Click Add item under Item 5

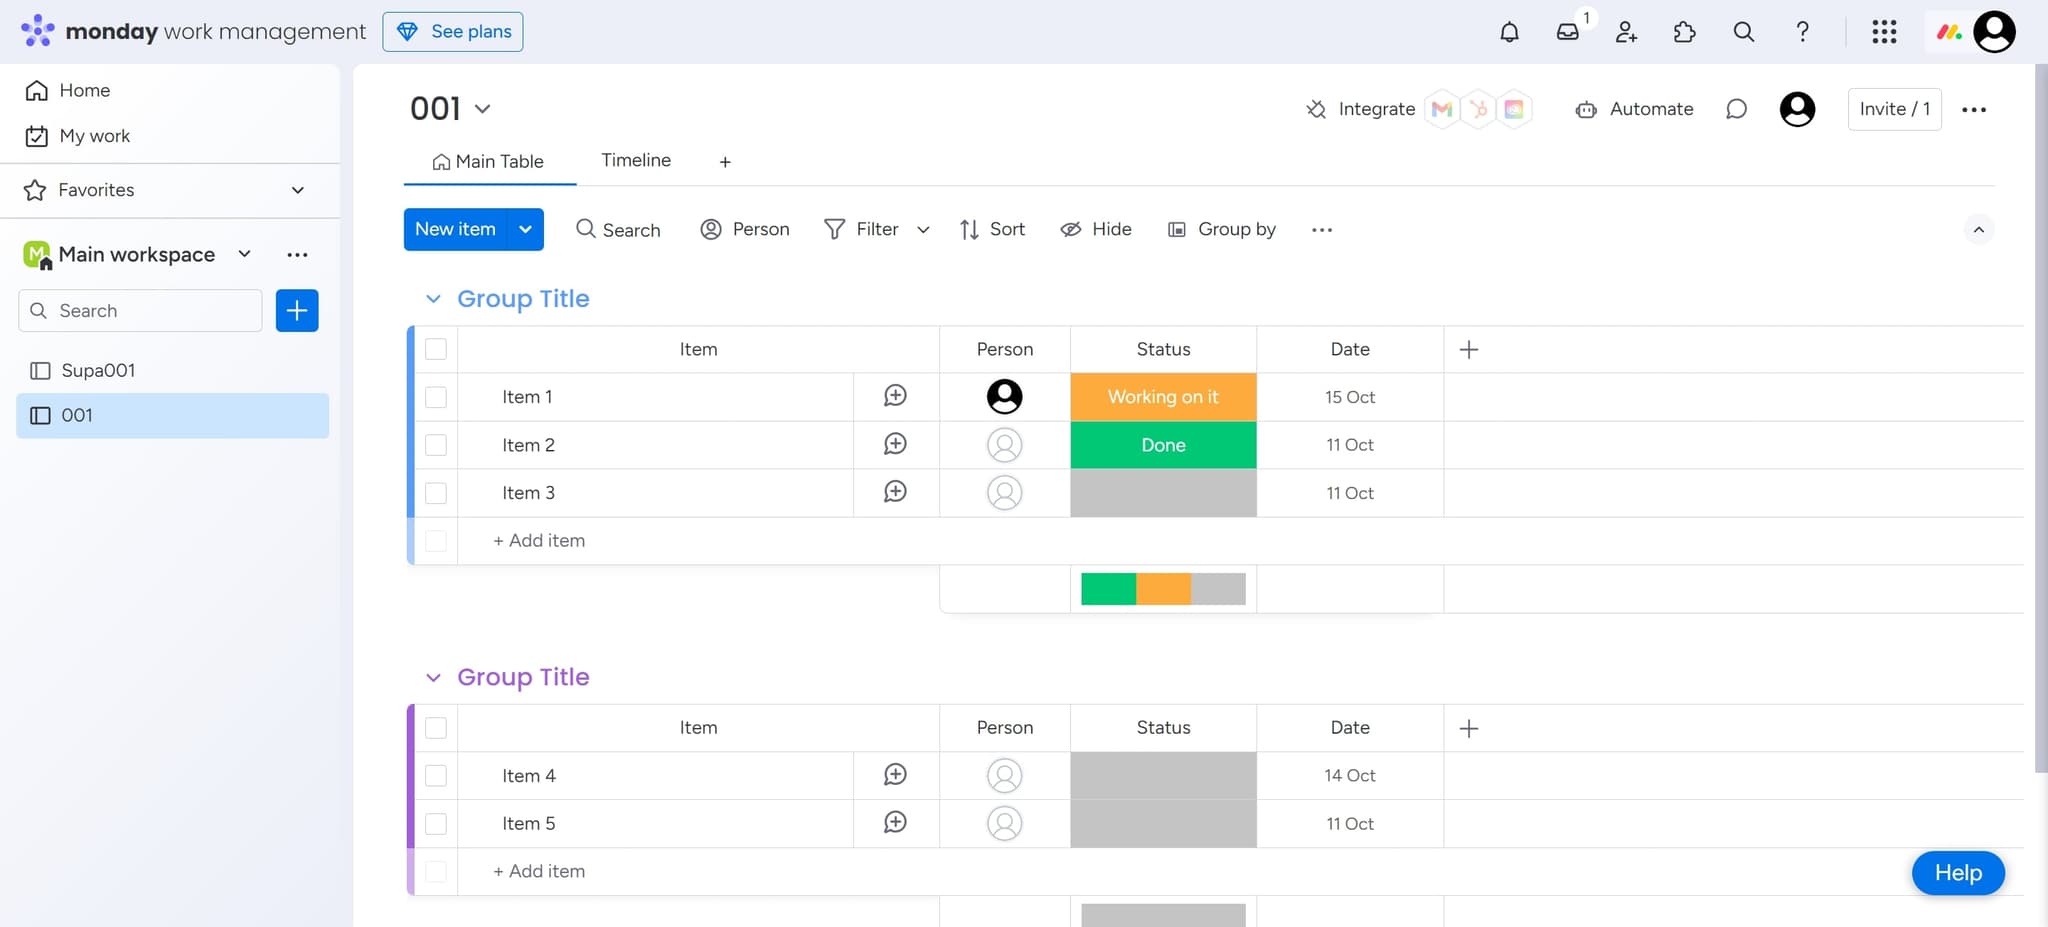point(538,871)
